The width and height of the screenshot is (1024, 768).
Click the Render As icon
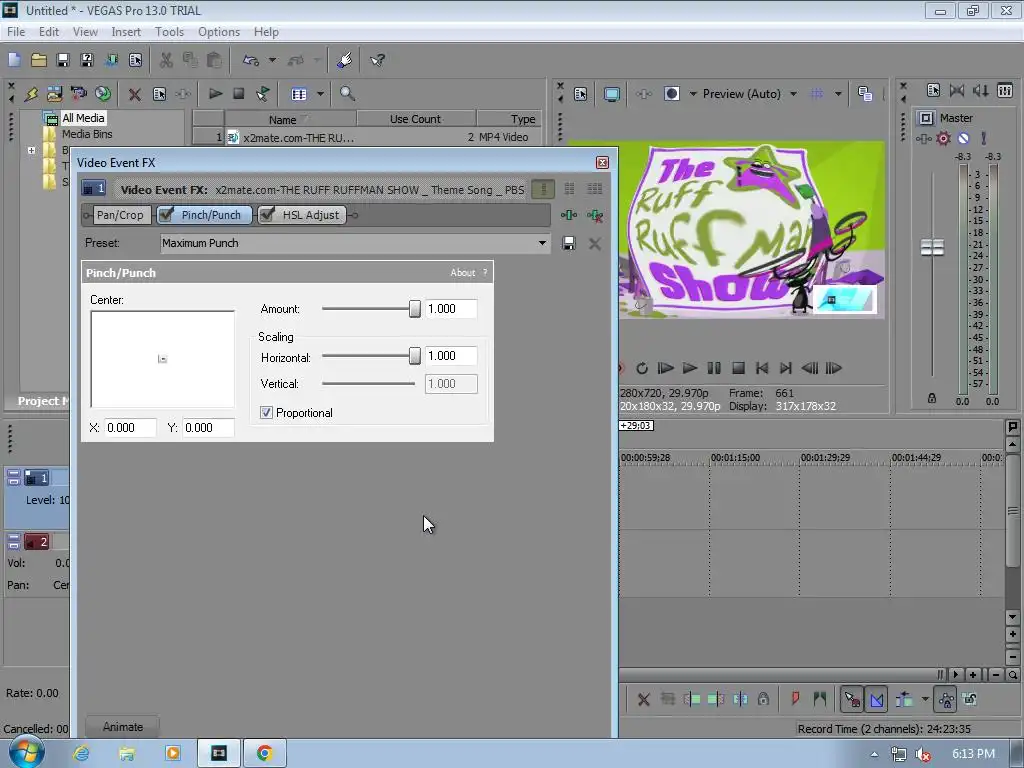point(112,60)
